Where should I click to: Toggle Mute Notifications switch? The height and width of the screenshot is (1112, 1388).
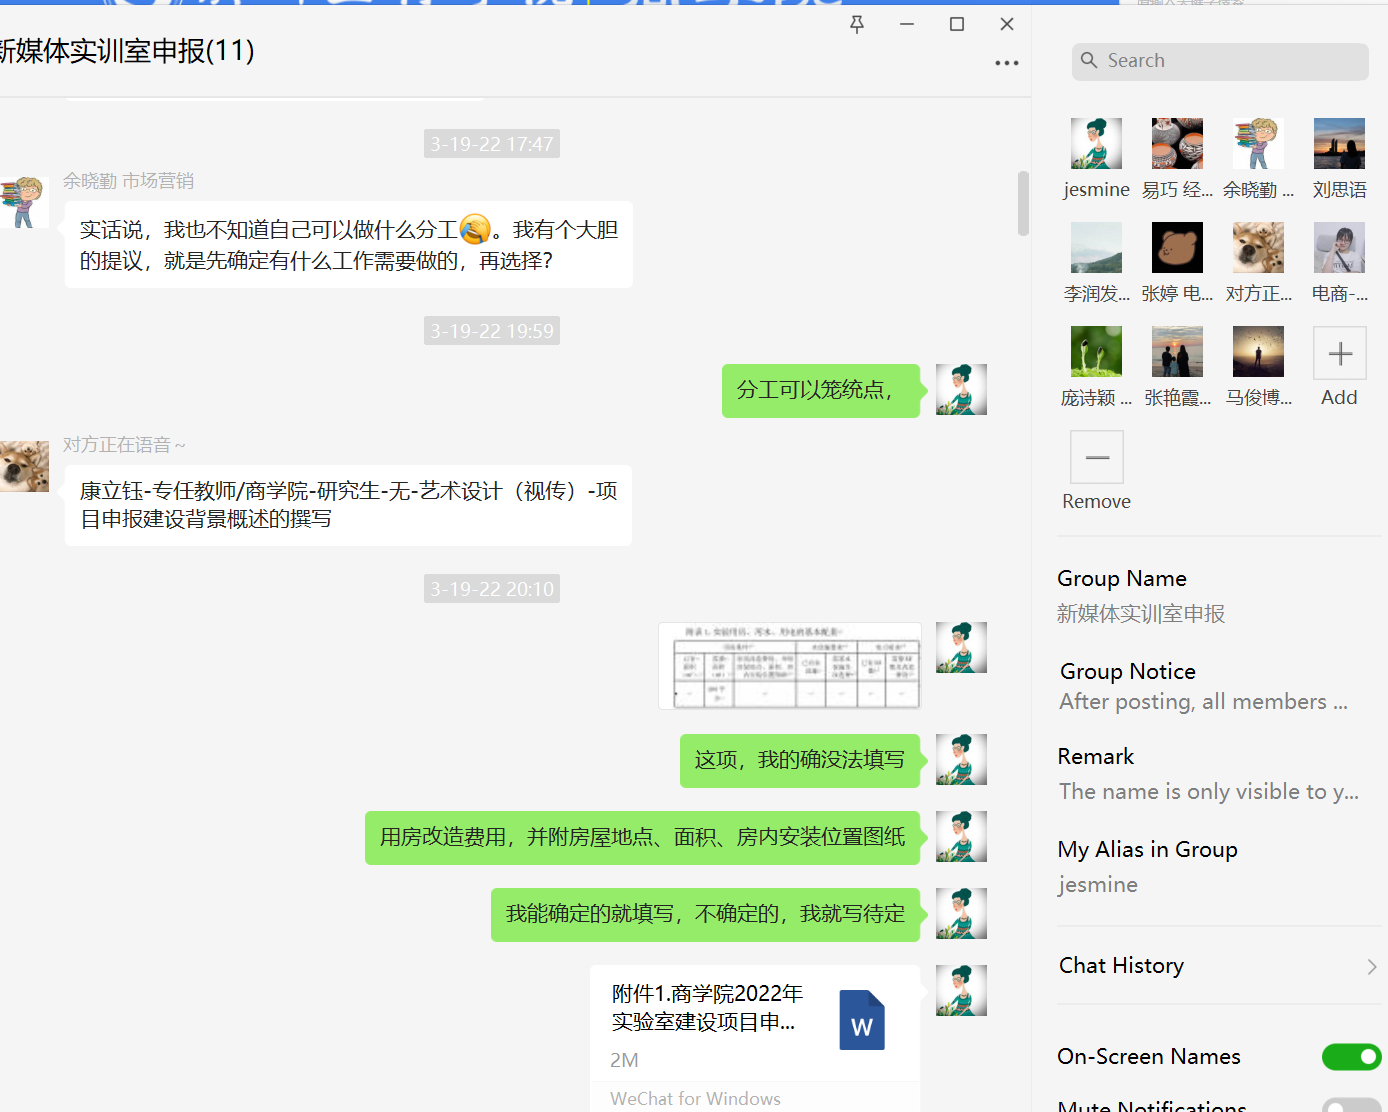(x=1351, y=1105)
